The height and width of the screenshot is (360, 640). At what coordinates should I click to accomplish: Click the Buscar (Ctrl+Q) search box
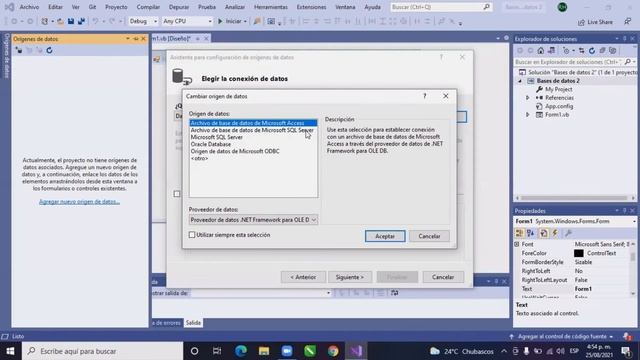pyautogui.click(x=441, y=7)
